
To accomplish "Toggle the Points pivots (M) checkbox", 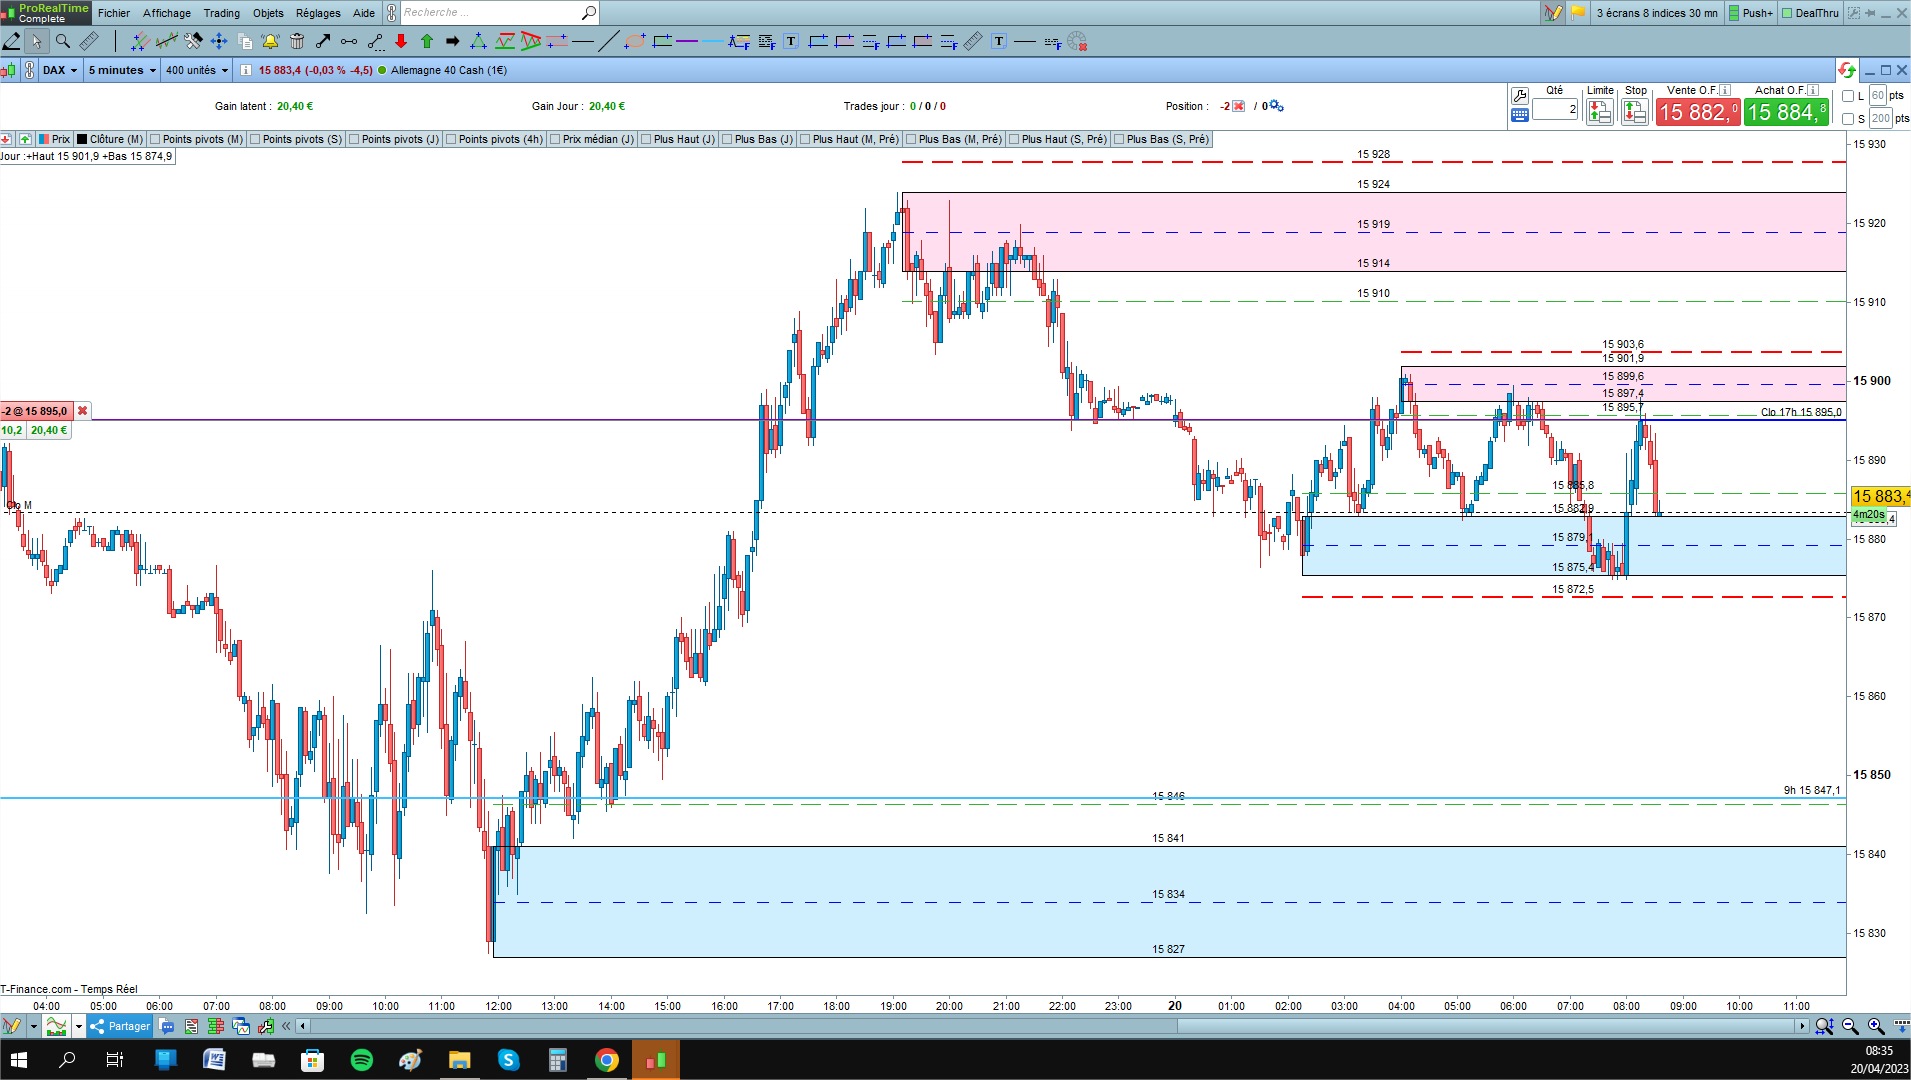I will coord(156,139).
